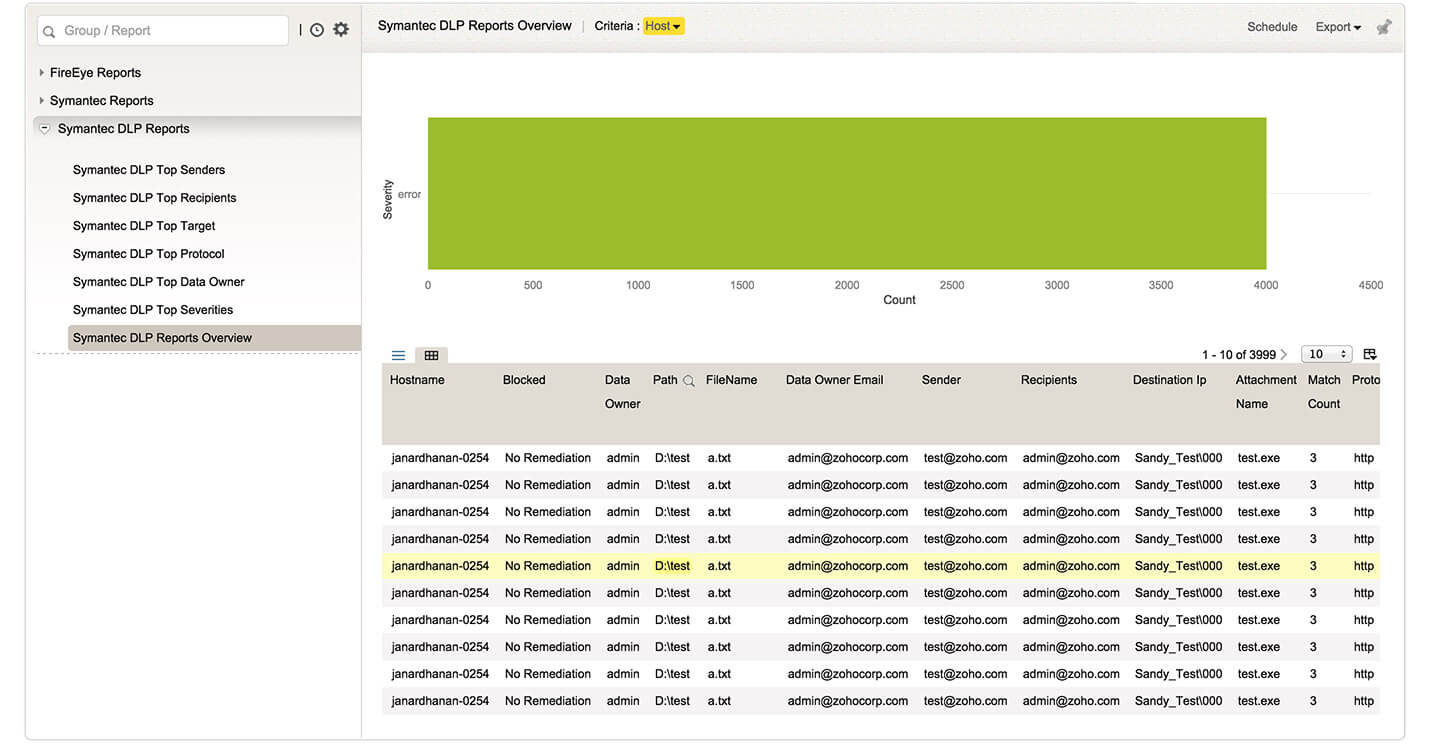
Task: Click '1 - 10 of 3999' pagination text
Action: tap(1239, 354)
